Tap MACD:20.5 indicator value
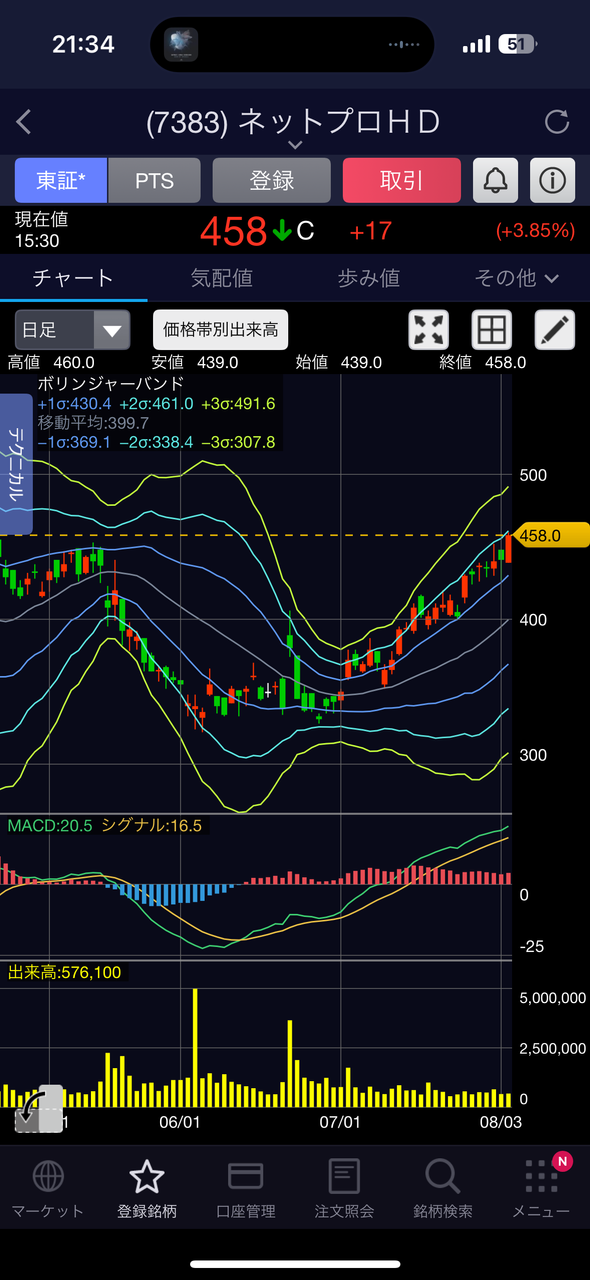The width and height of the screenshot is (590, 1280). (x=50, y=825)
